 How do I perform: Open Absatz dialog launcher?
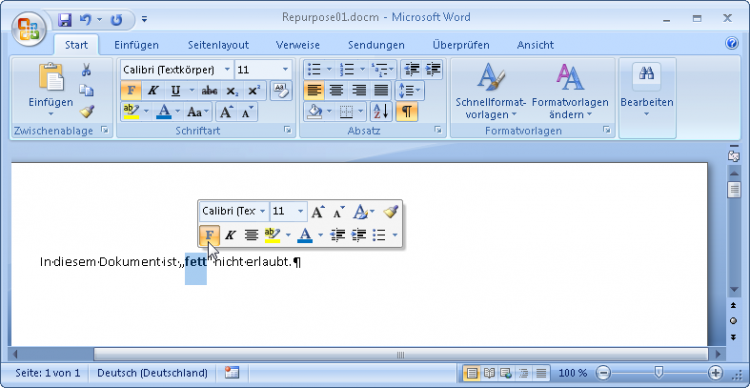click(x=437, y=130)
